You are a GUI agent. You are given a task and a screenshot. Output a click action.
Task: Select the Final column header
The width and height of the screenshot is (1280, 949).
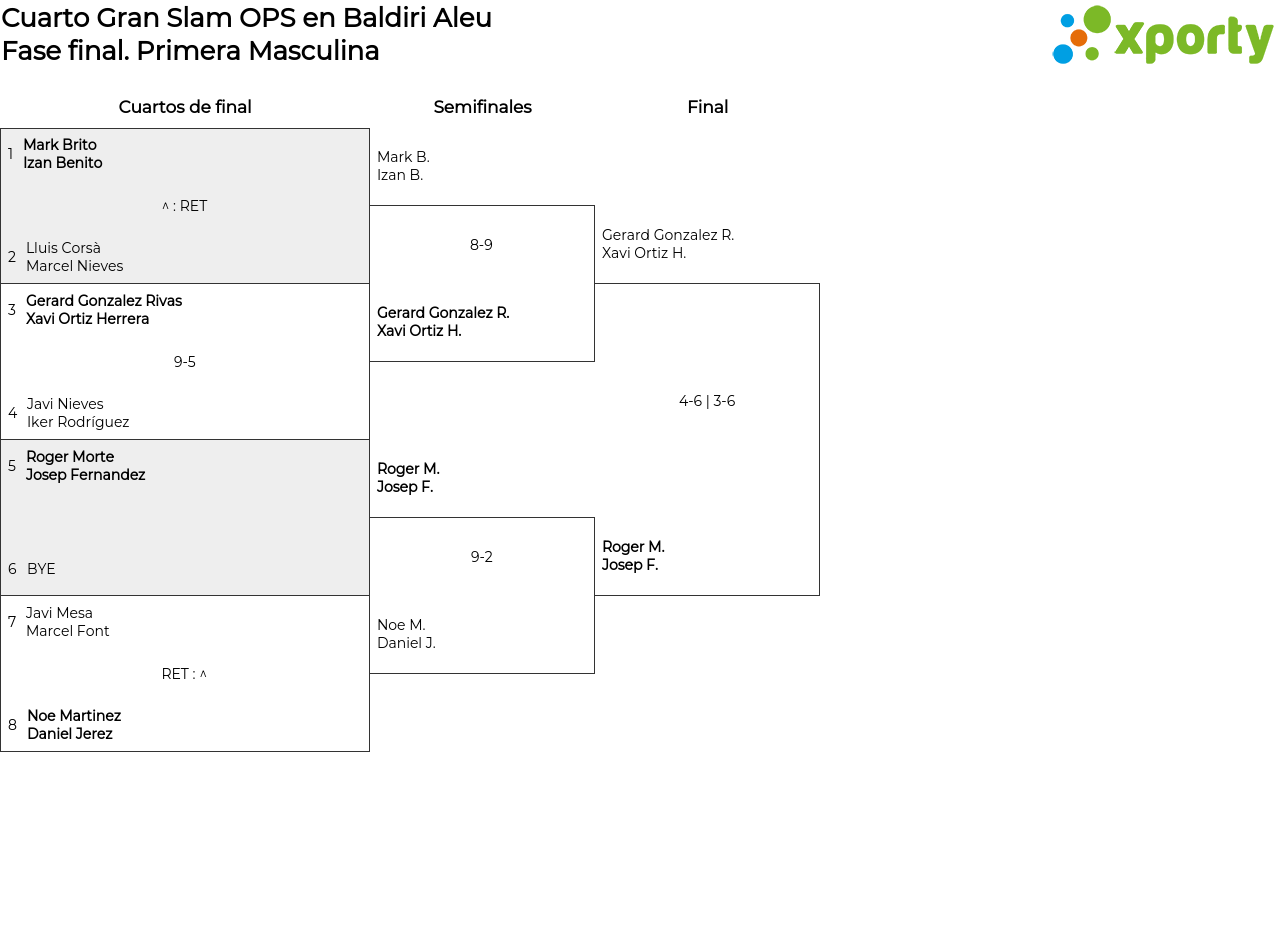[x=707, y=107]
